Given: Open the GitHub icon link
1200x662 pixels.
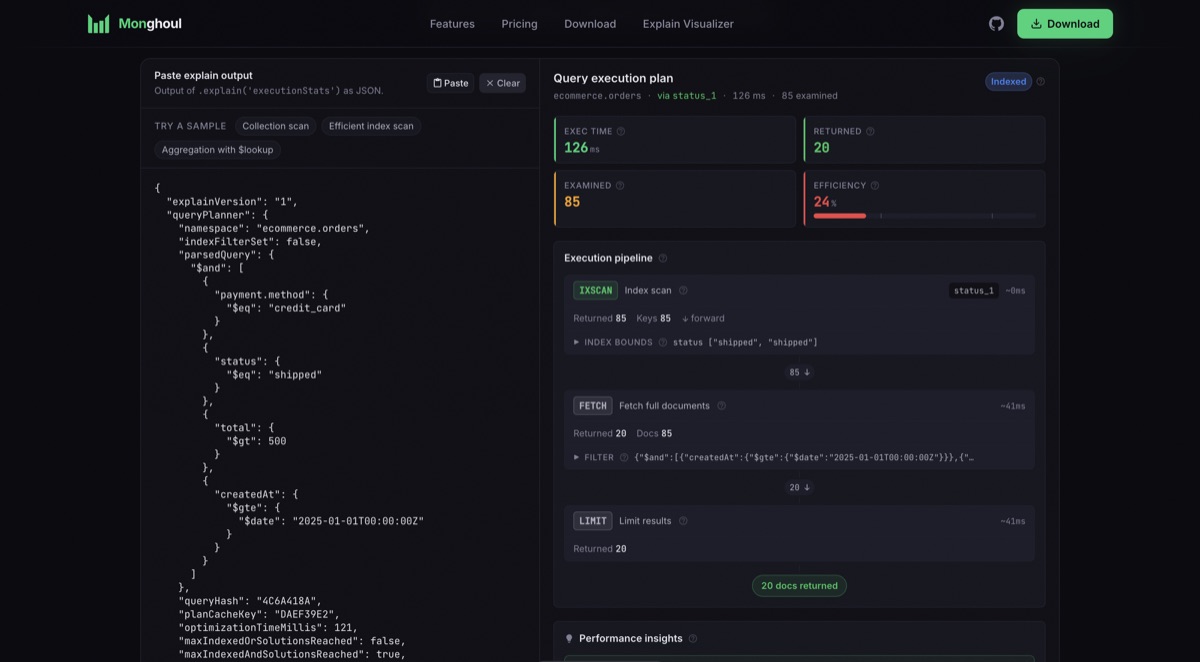Looking at the screenshot, I should coord(996,23).
